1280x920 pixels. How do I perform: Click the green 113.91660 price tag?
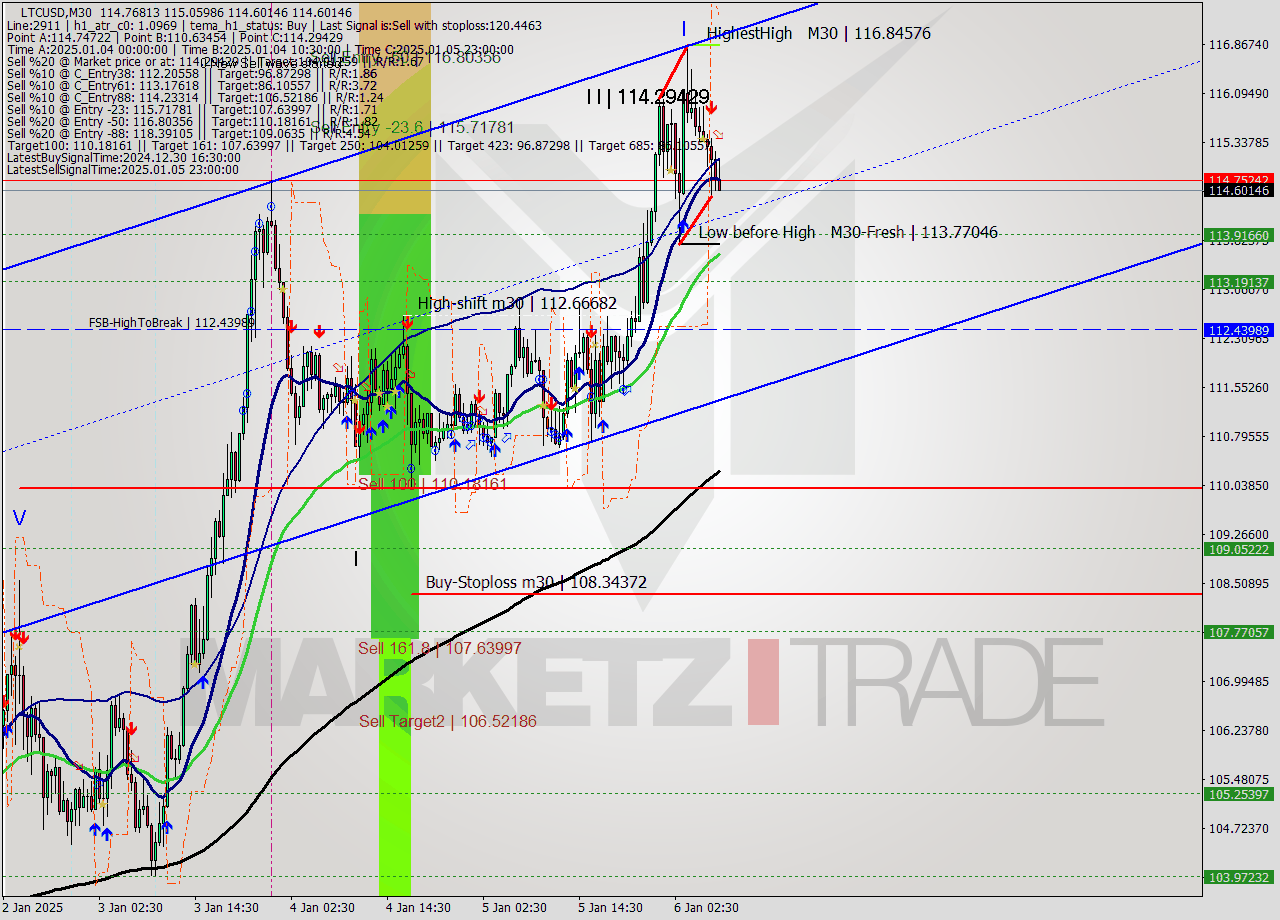(1240, 236)
